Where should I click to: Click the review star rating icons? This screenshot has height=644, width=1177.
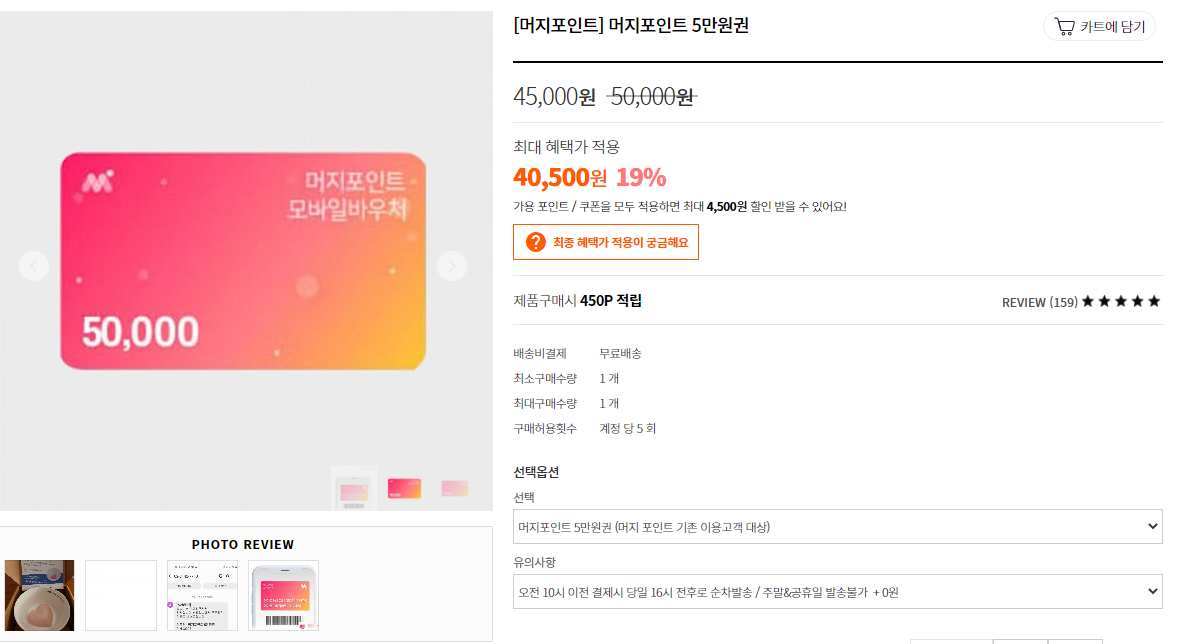[x=1121, y=301]
